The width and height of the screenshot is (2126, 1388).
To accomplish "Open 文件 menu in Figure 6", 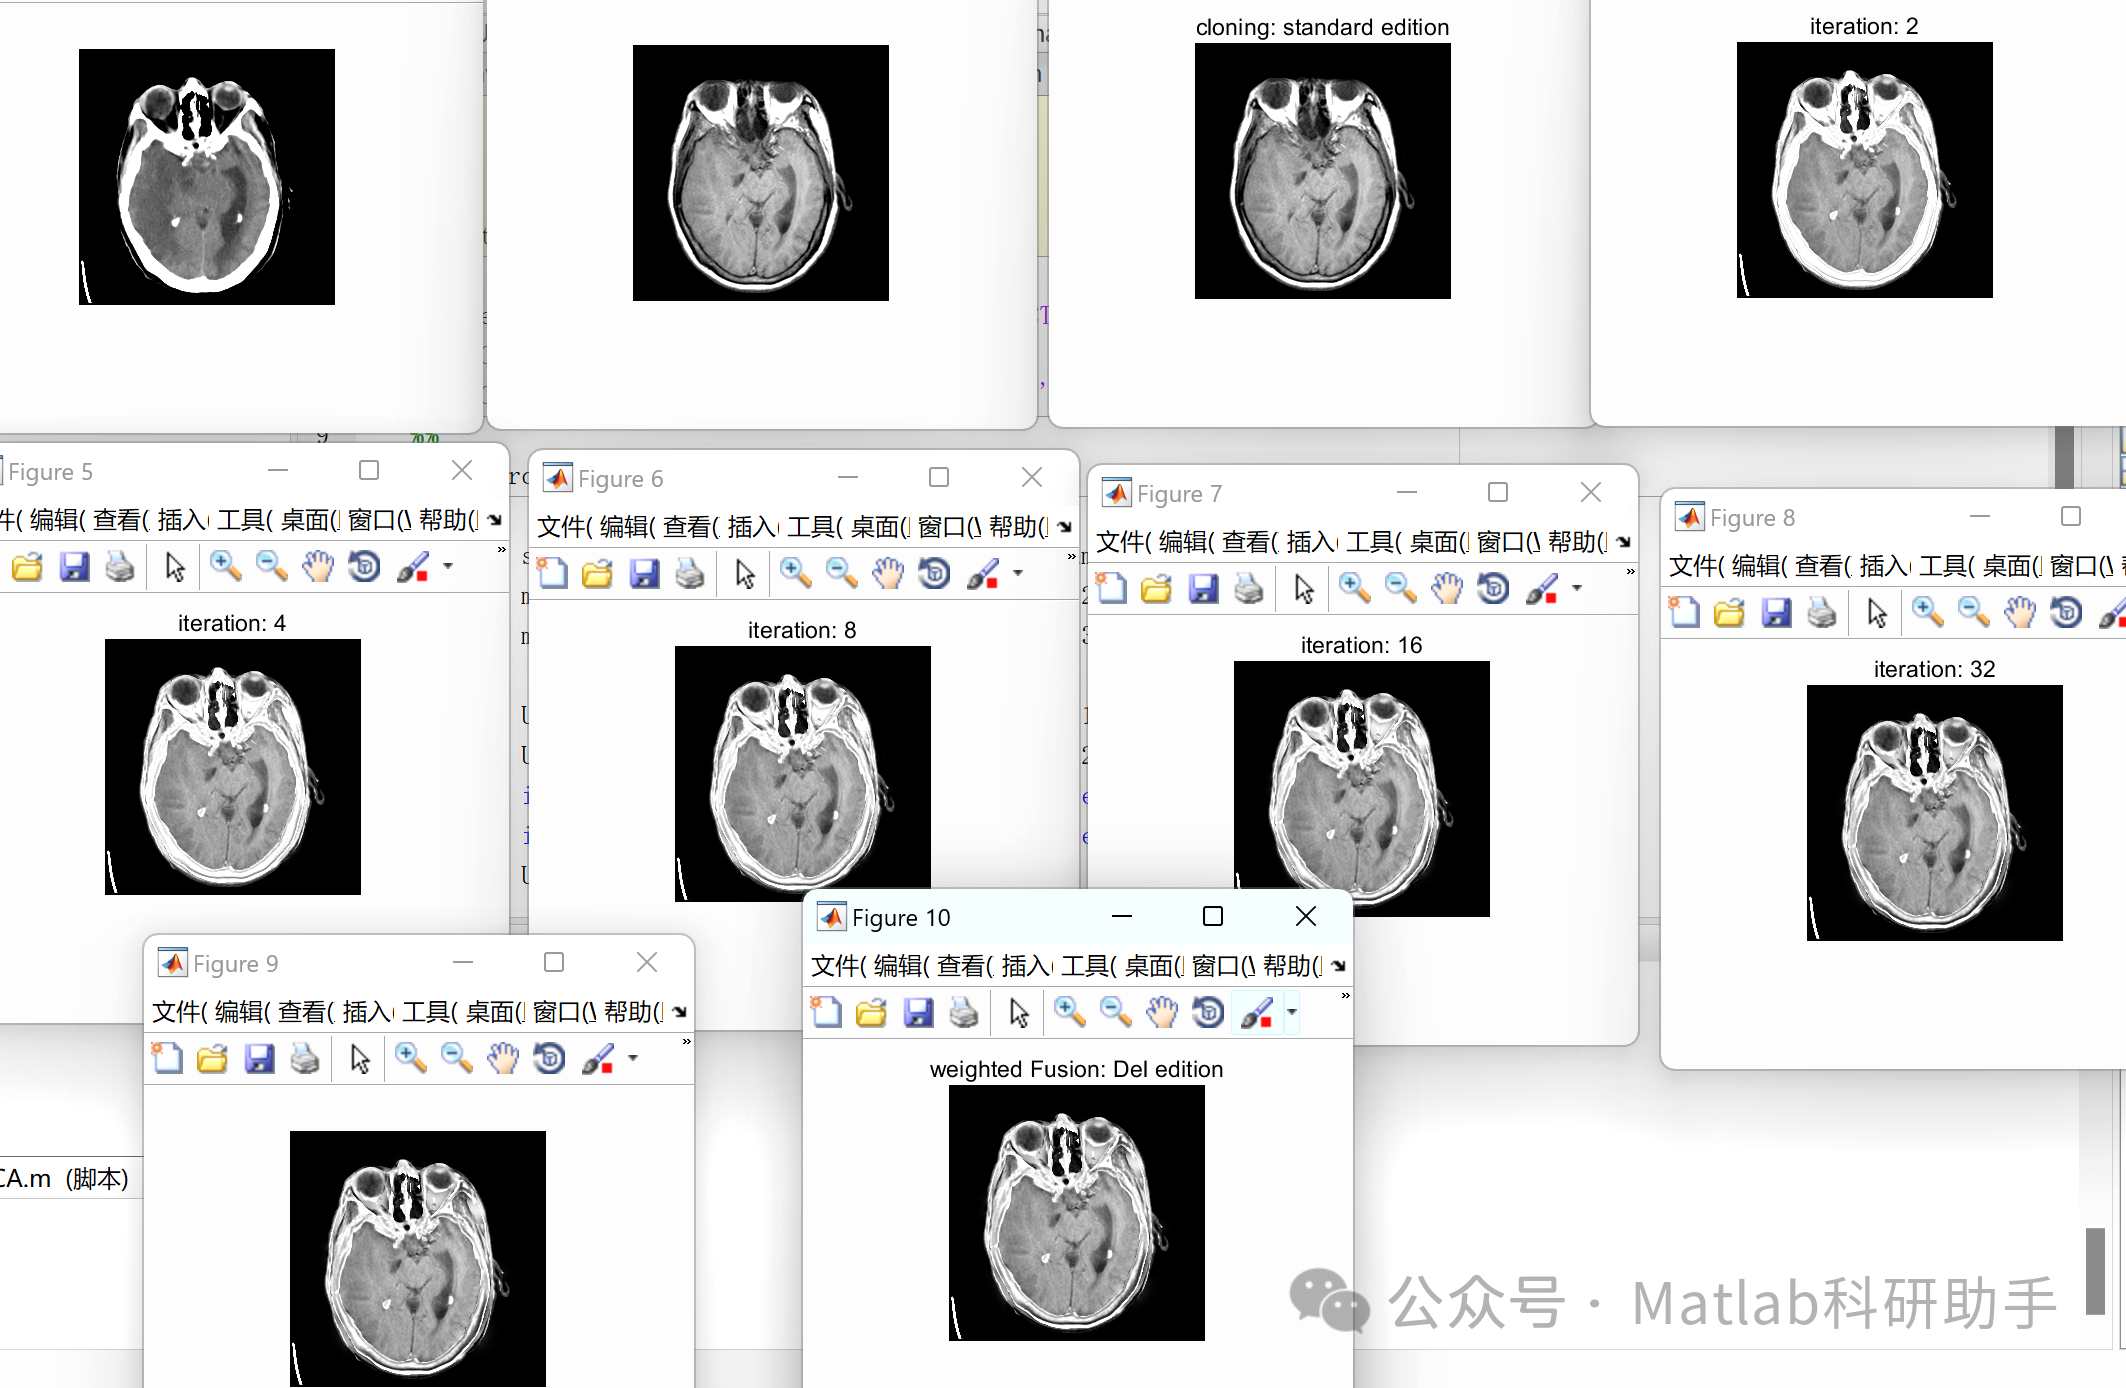I will coord(563,527).
